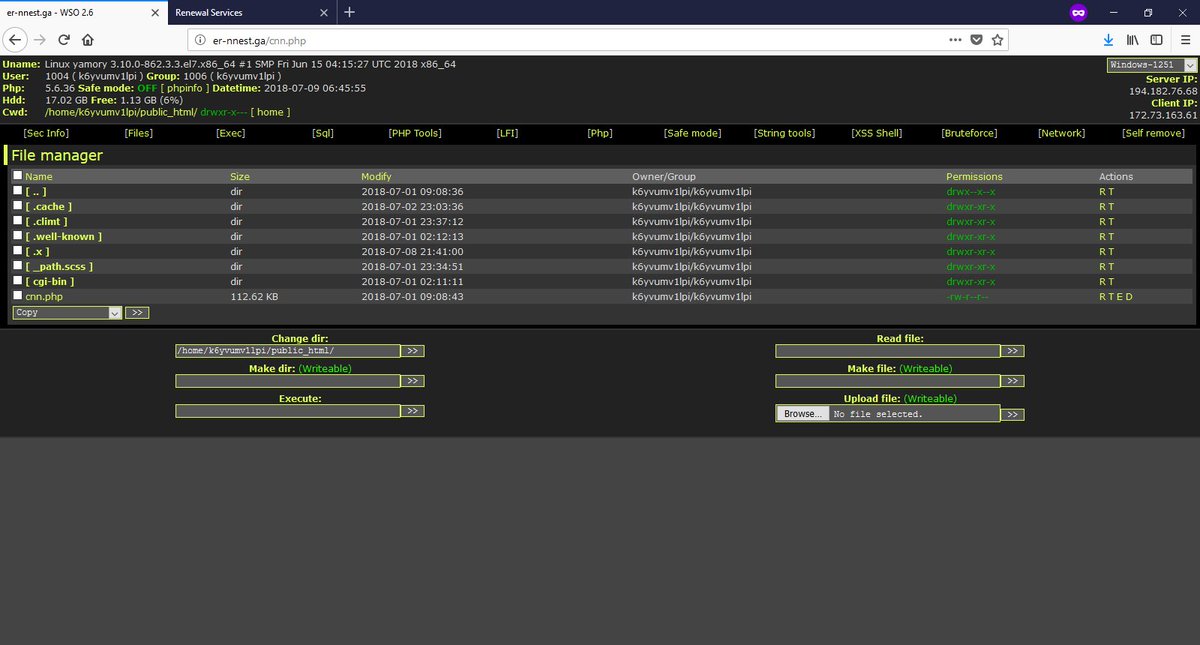Open the [Sec Info] menu item
Image resolution: width=1200 pixels, height=645 pixels.
46,133
